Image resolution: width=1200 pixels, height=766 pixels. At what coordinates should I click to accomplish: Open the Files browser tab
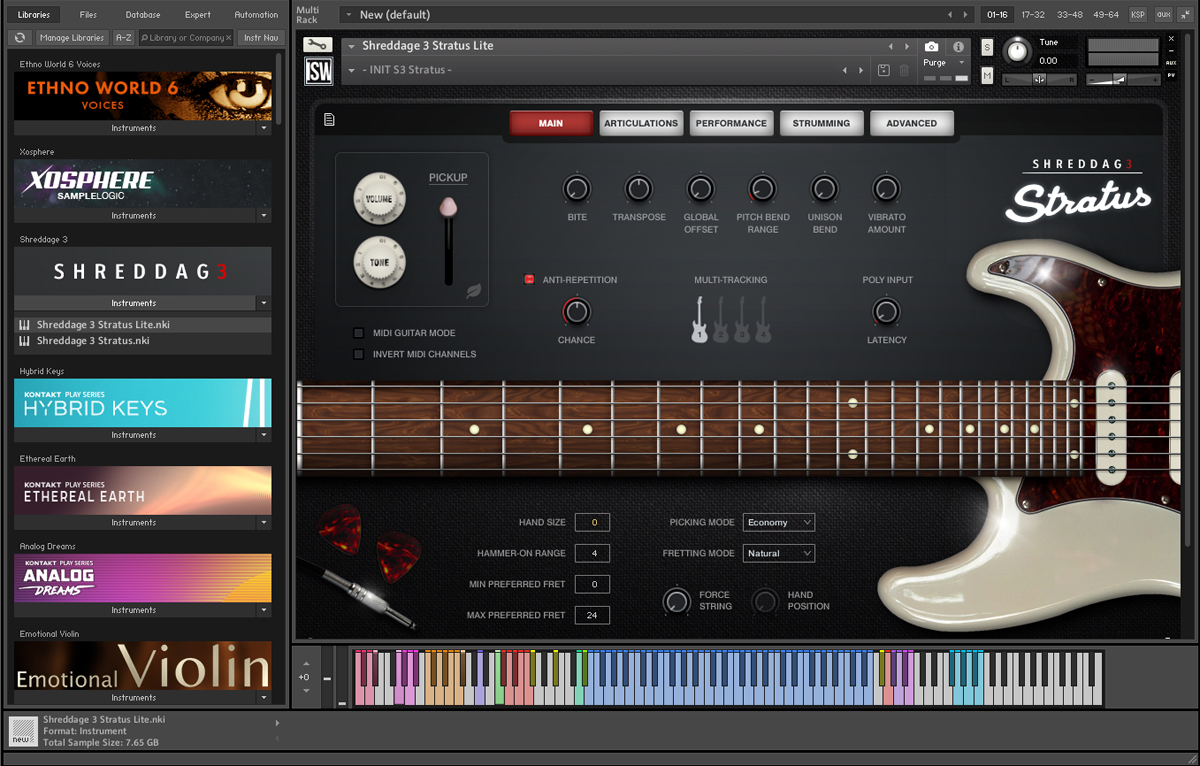point(88,15)
